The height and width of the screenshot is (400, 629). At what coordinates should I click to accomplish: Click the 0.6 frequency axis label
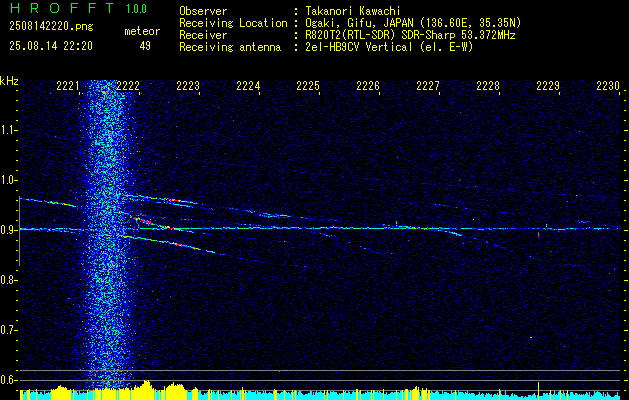[8, 380]
